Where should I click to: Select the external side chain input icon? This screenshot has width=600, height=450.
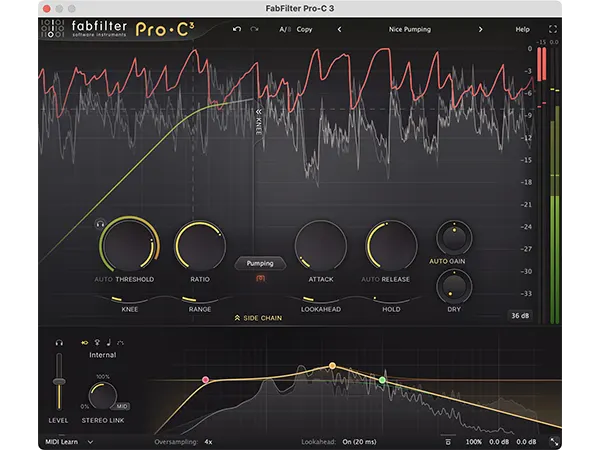pos(97,342)
